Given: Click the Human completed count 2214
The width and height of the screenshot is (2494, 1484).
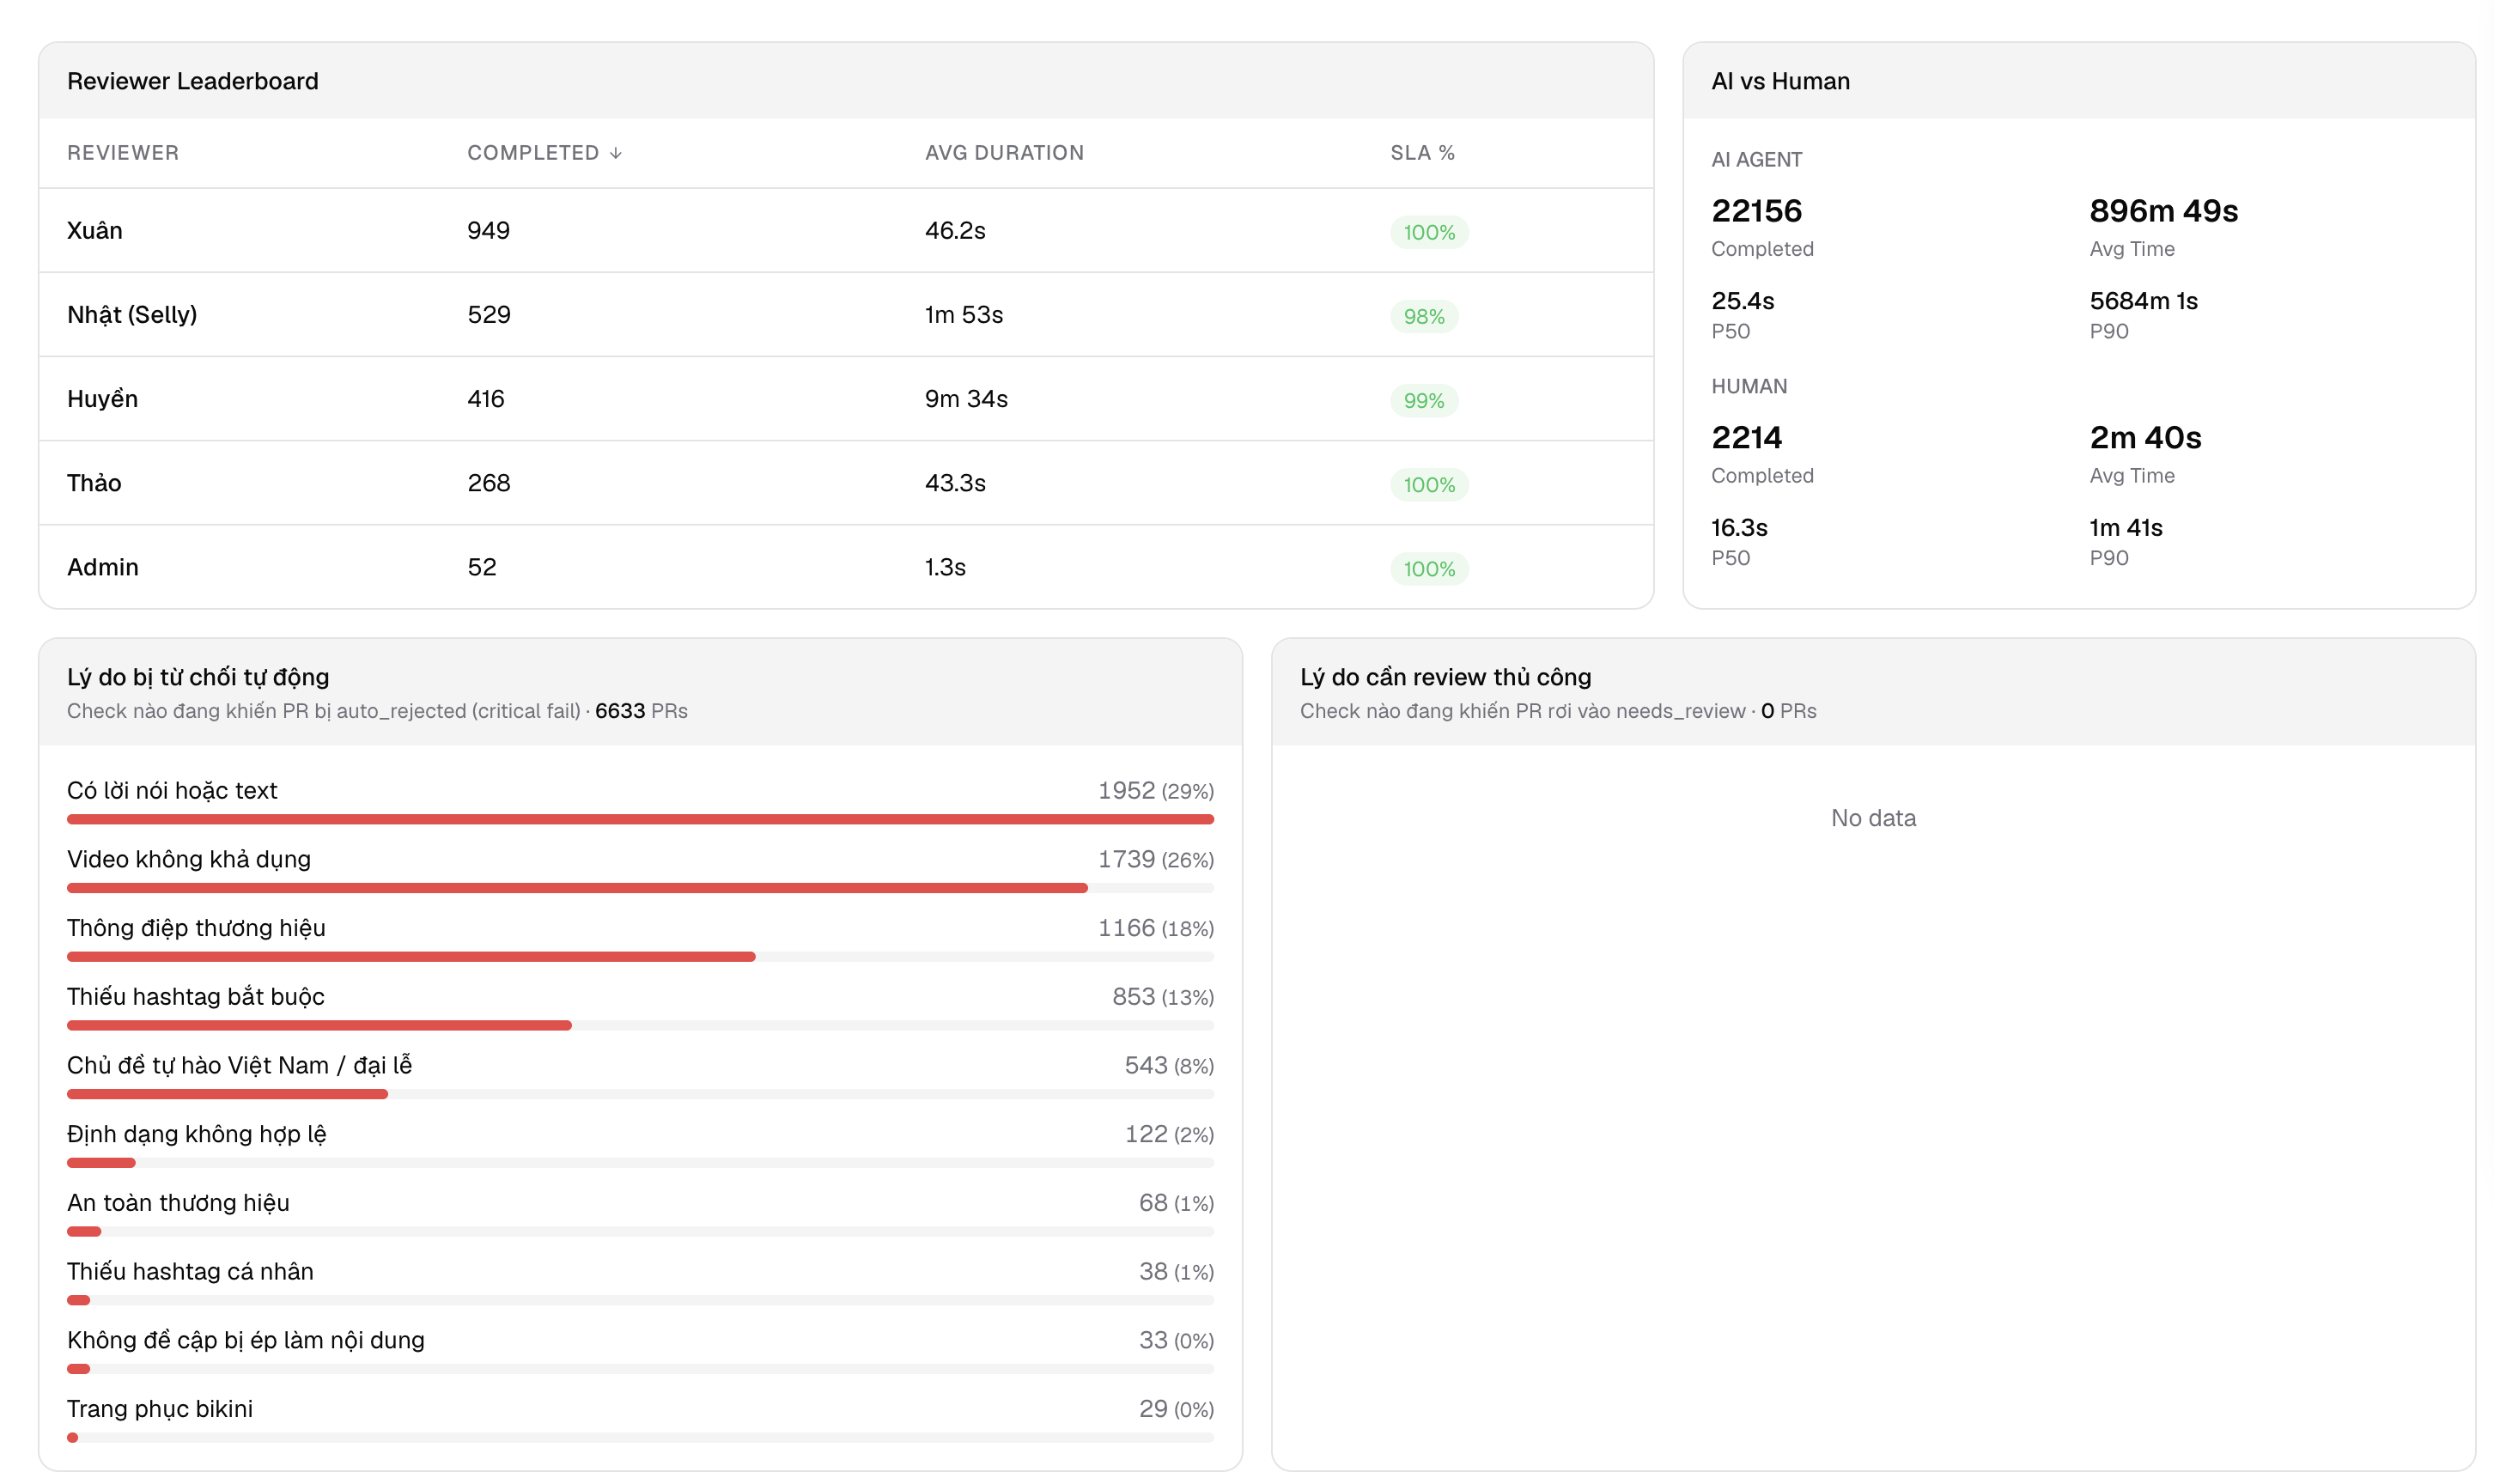Looking at the screenshot, I should (x=1746, y=438).
